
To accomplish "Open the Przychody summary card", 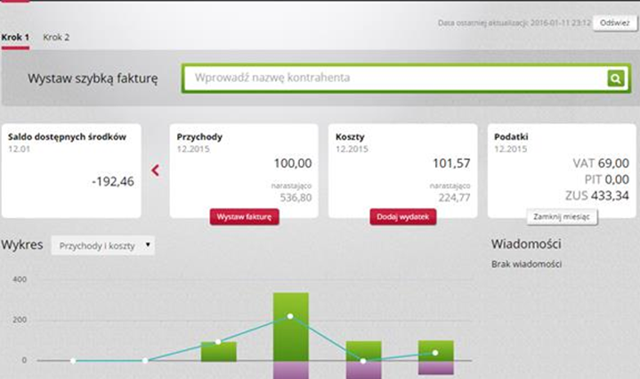I will [244, 171].
